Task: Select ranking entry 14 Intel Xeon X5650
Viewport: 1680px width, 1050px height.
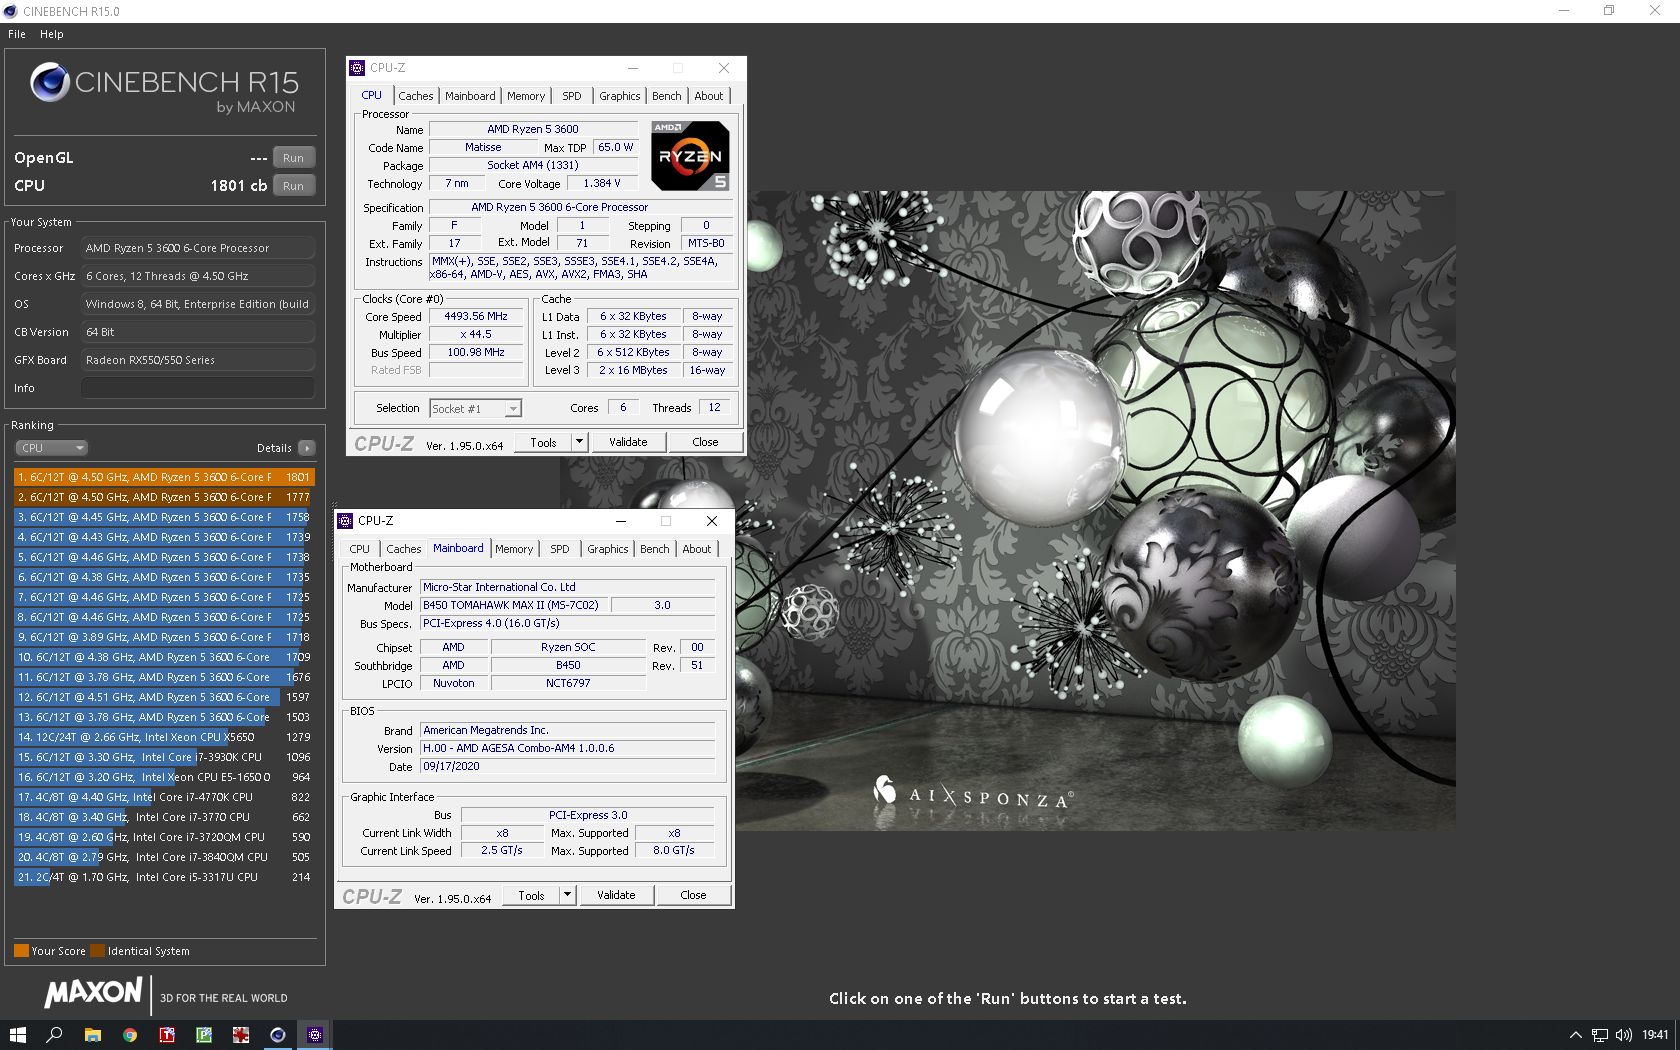Action: (x=164, y=737)
